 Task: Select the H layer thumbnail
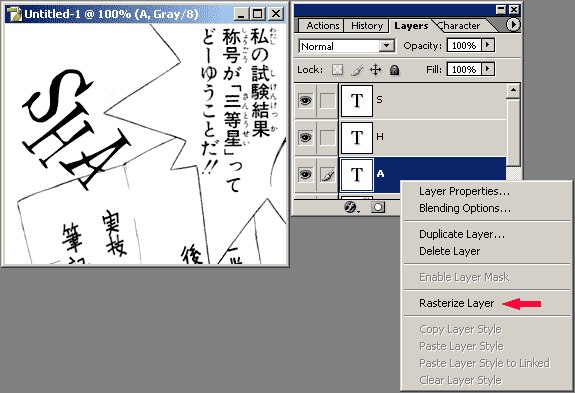[357, 138]
